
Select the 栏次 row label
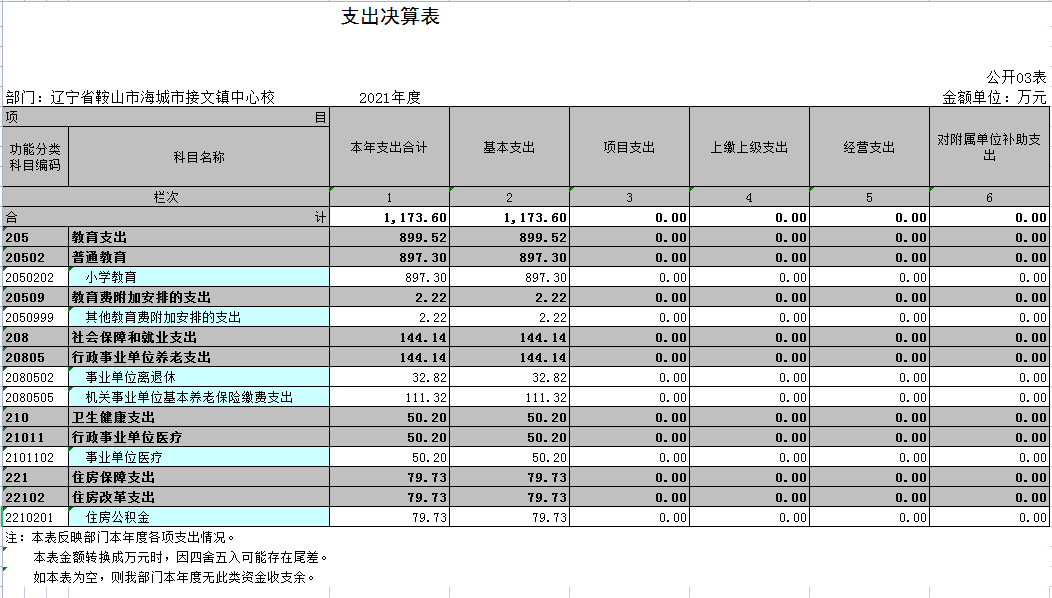tap(166, 197)
